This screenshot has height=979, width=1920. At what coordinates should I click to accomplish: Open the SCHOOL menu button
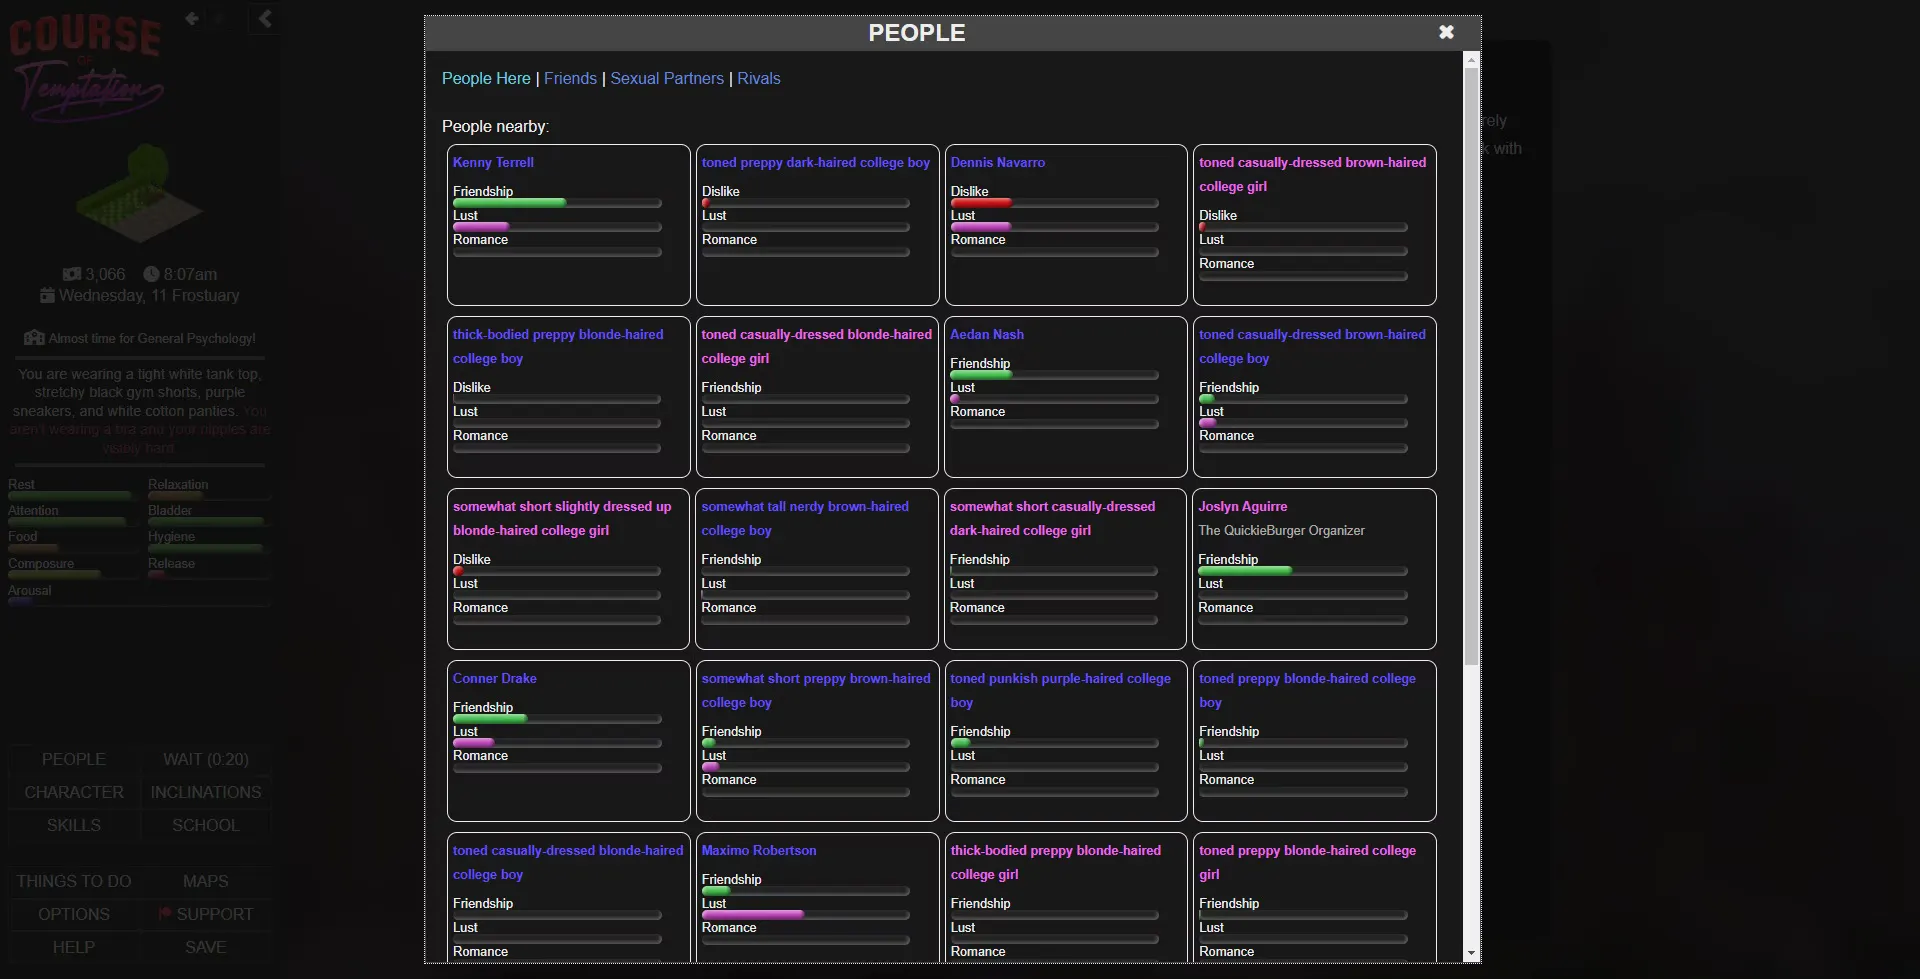[x=206, y=825]
